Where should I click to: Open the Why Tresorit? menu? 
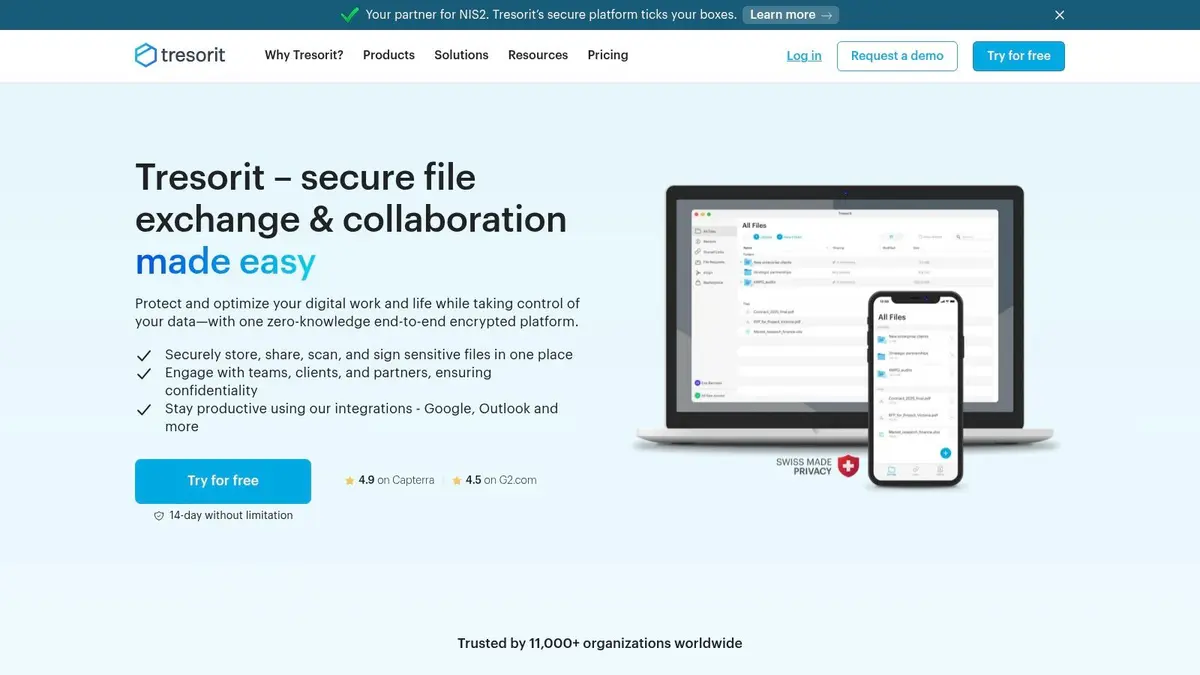point(304,55)
